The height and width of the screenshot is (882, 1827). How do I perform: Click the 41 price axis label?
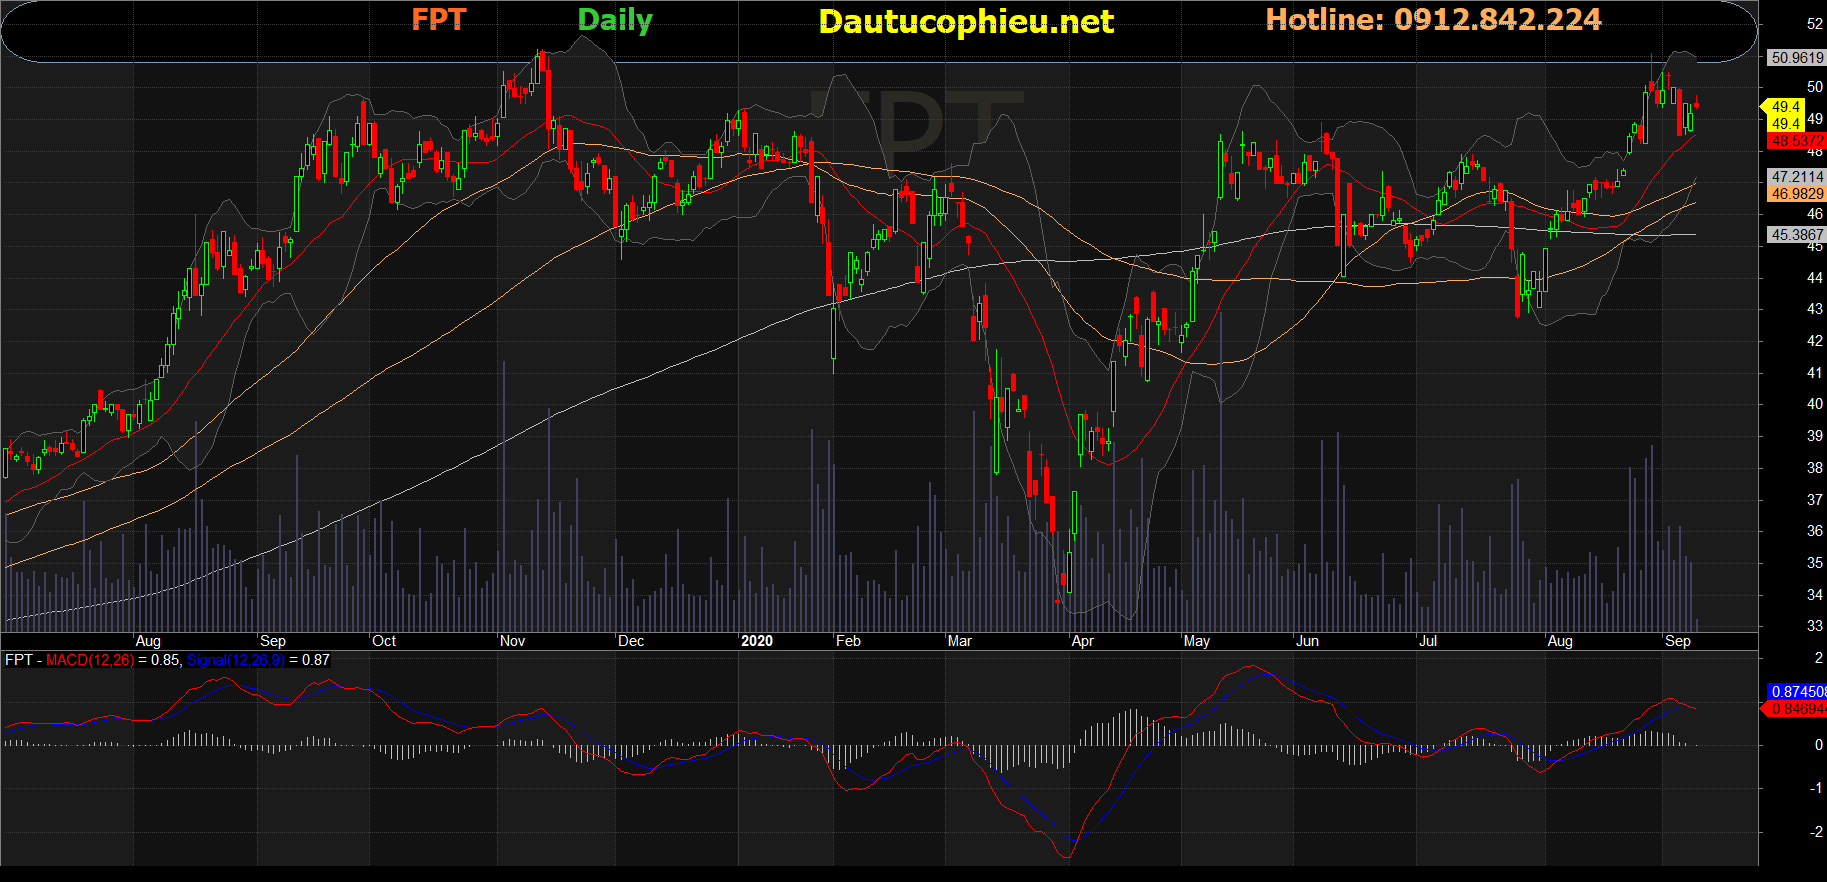(1815, 373)
